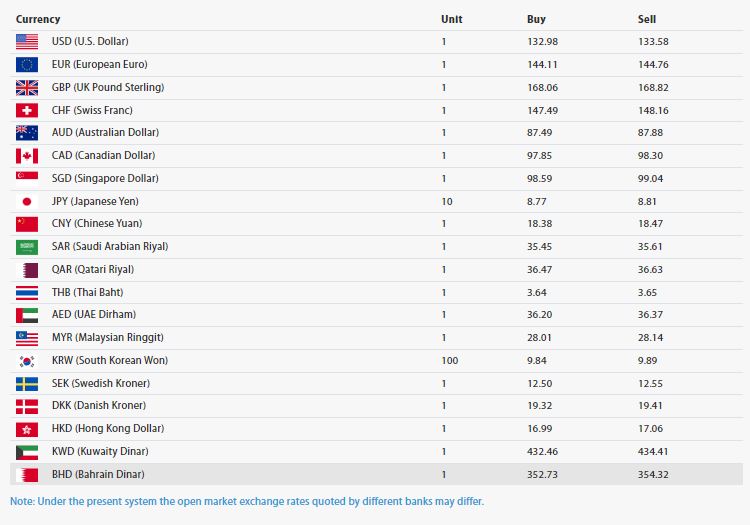The image size is (750, 525).
Task: Click the KWD sell rate 434.41
Action: click(654, 452)
